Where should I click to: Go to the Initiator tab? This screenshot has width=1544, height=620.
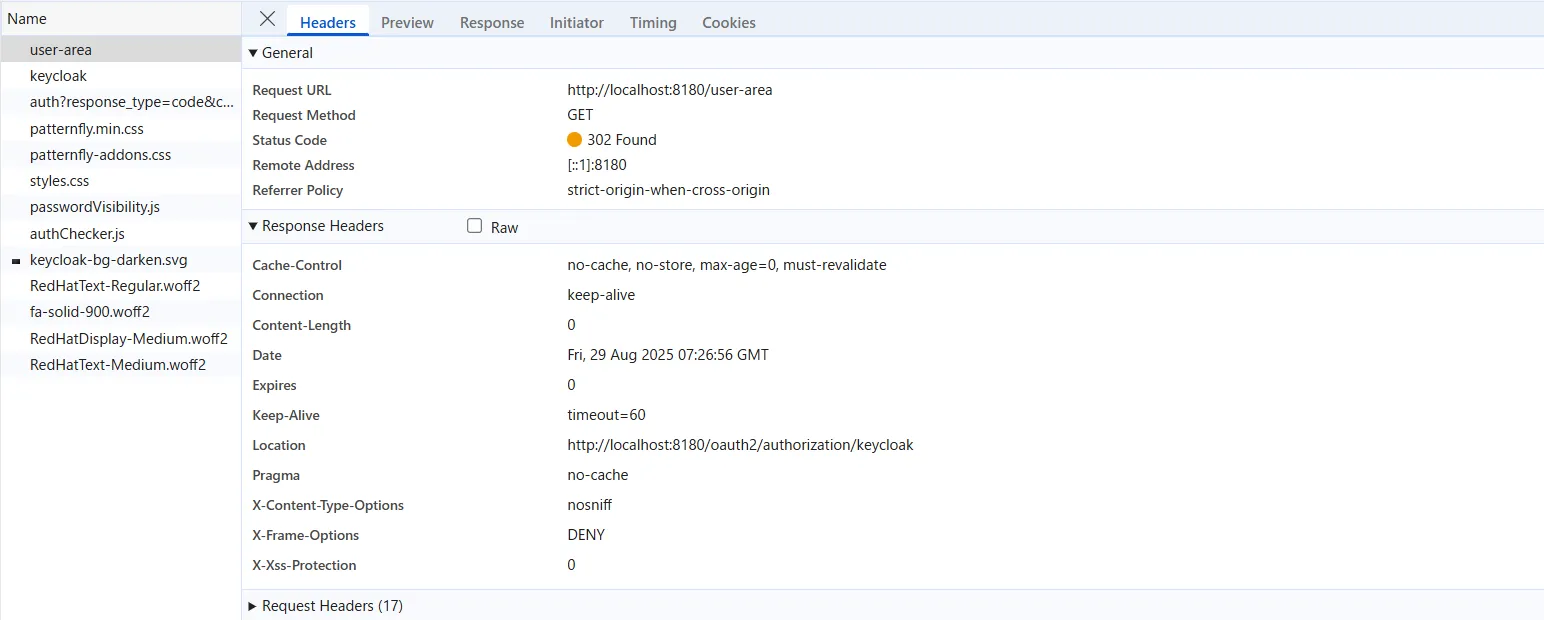(576, 22)
